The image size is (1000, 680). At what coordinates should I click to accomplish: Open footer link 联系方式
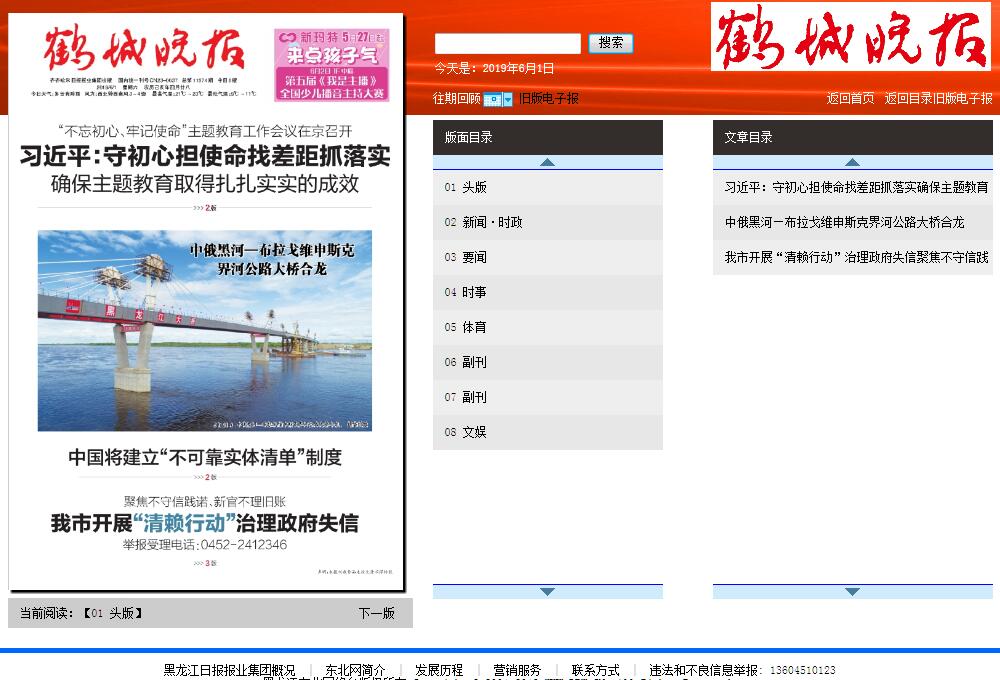point(596,670)
